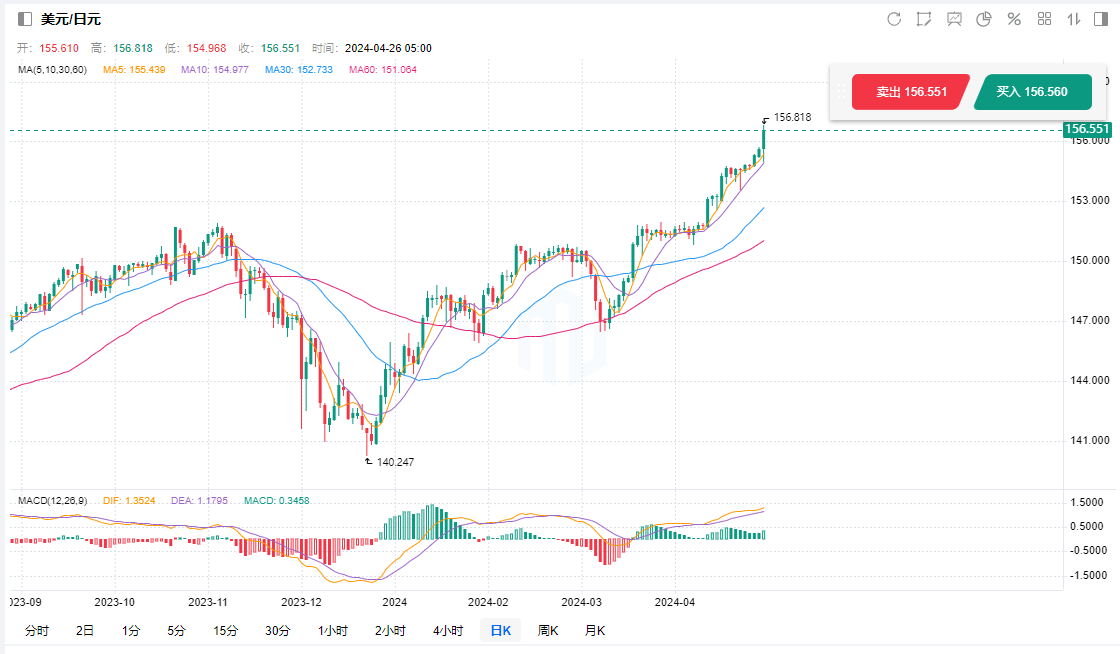Click the 美元/日元 symbol title
The height and width of the screenshot is (654, 1120).
coord(71,19)
